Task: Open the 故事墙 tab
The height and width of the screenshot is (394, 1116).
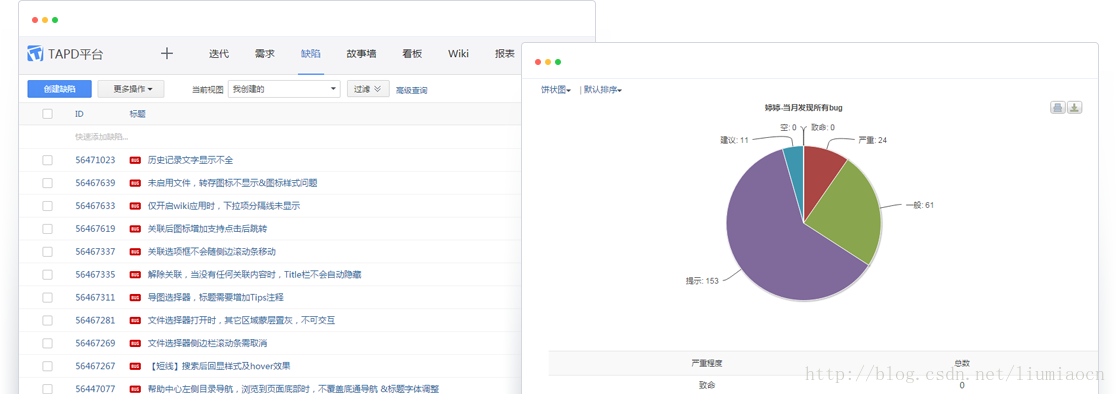Action: 362,54
